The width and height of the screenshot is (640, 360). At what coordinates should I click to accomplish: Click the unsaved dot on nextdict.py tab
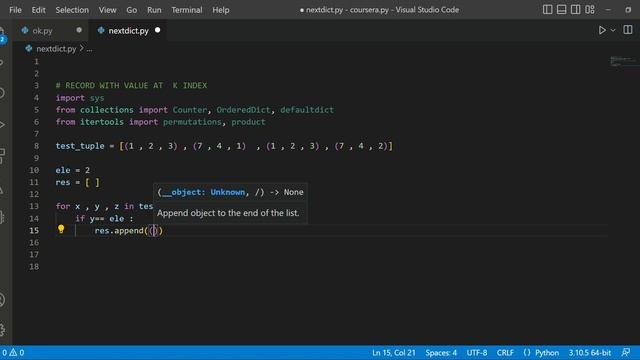tap(158, 30)
